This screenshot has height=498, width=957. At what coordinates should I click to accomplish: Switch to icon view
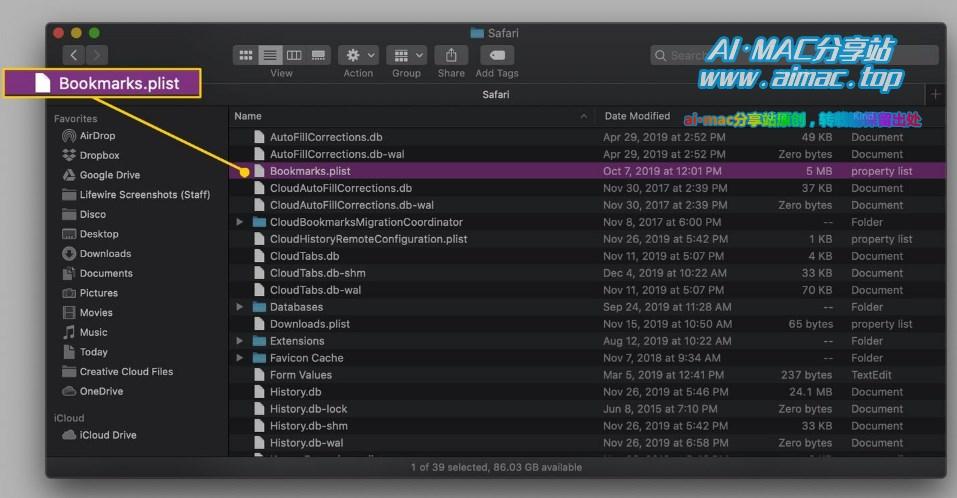[245, 56]
